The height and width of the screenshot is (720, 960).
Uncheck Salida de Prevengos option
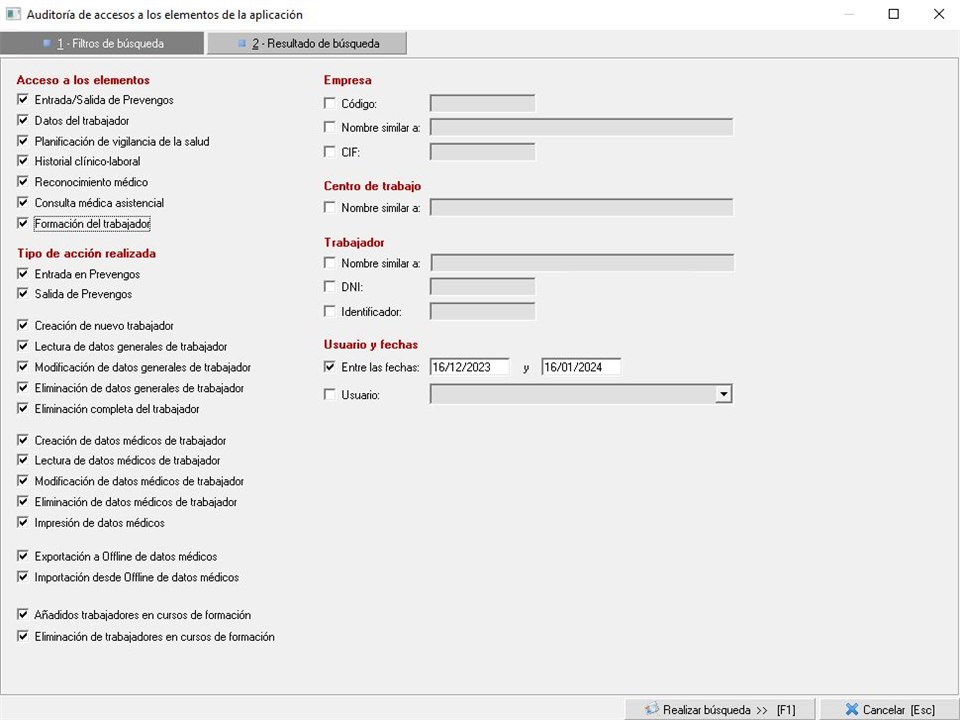click(23, 294)
